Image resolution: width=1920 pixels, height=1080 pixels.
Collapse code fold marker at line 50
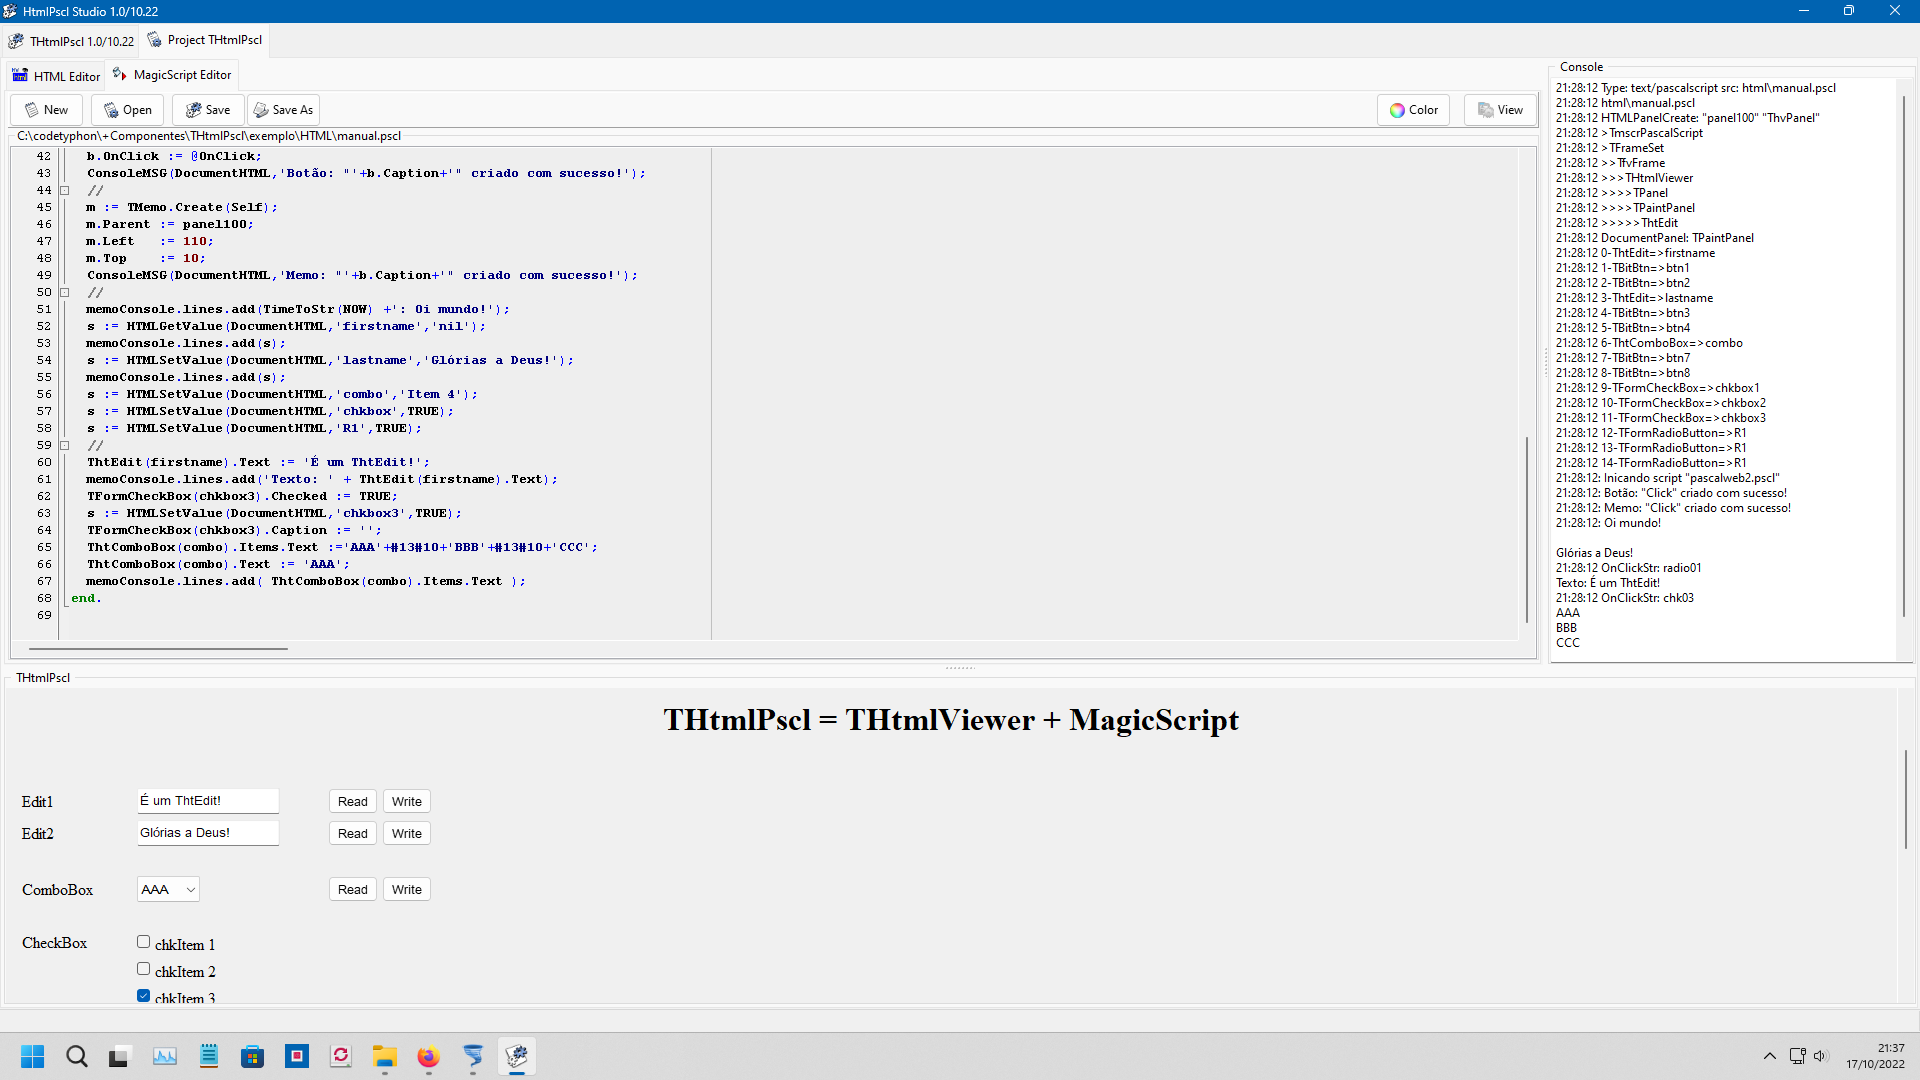[x=65, y=293]
